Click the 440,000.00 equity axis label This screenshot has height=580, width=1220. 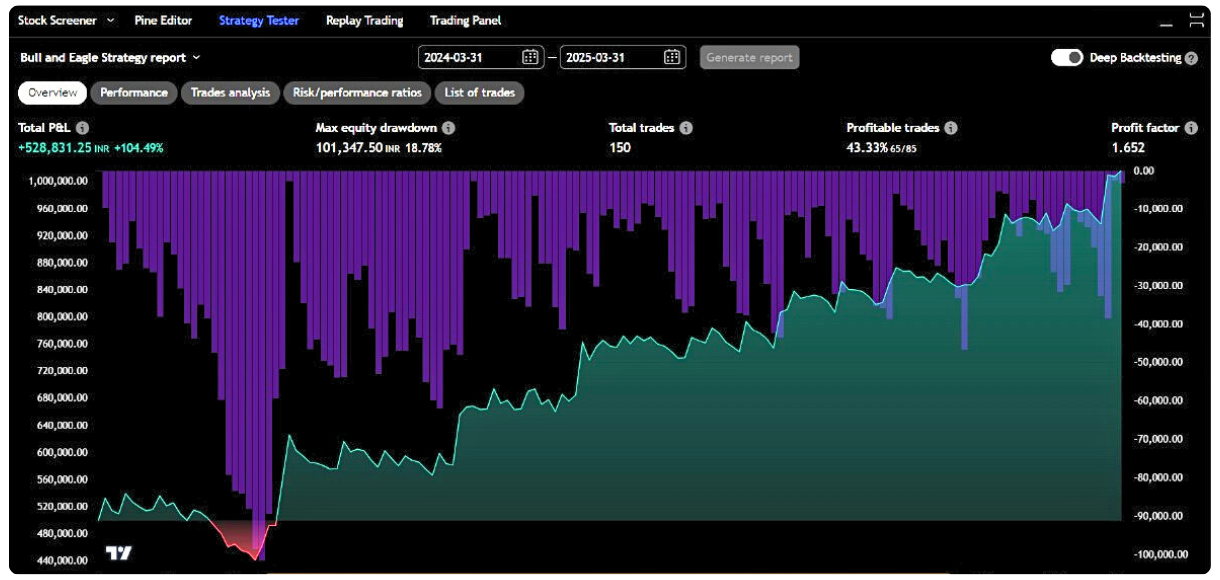(x=61, y=560)
